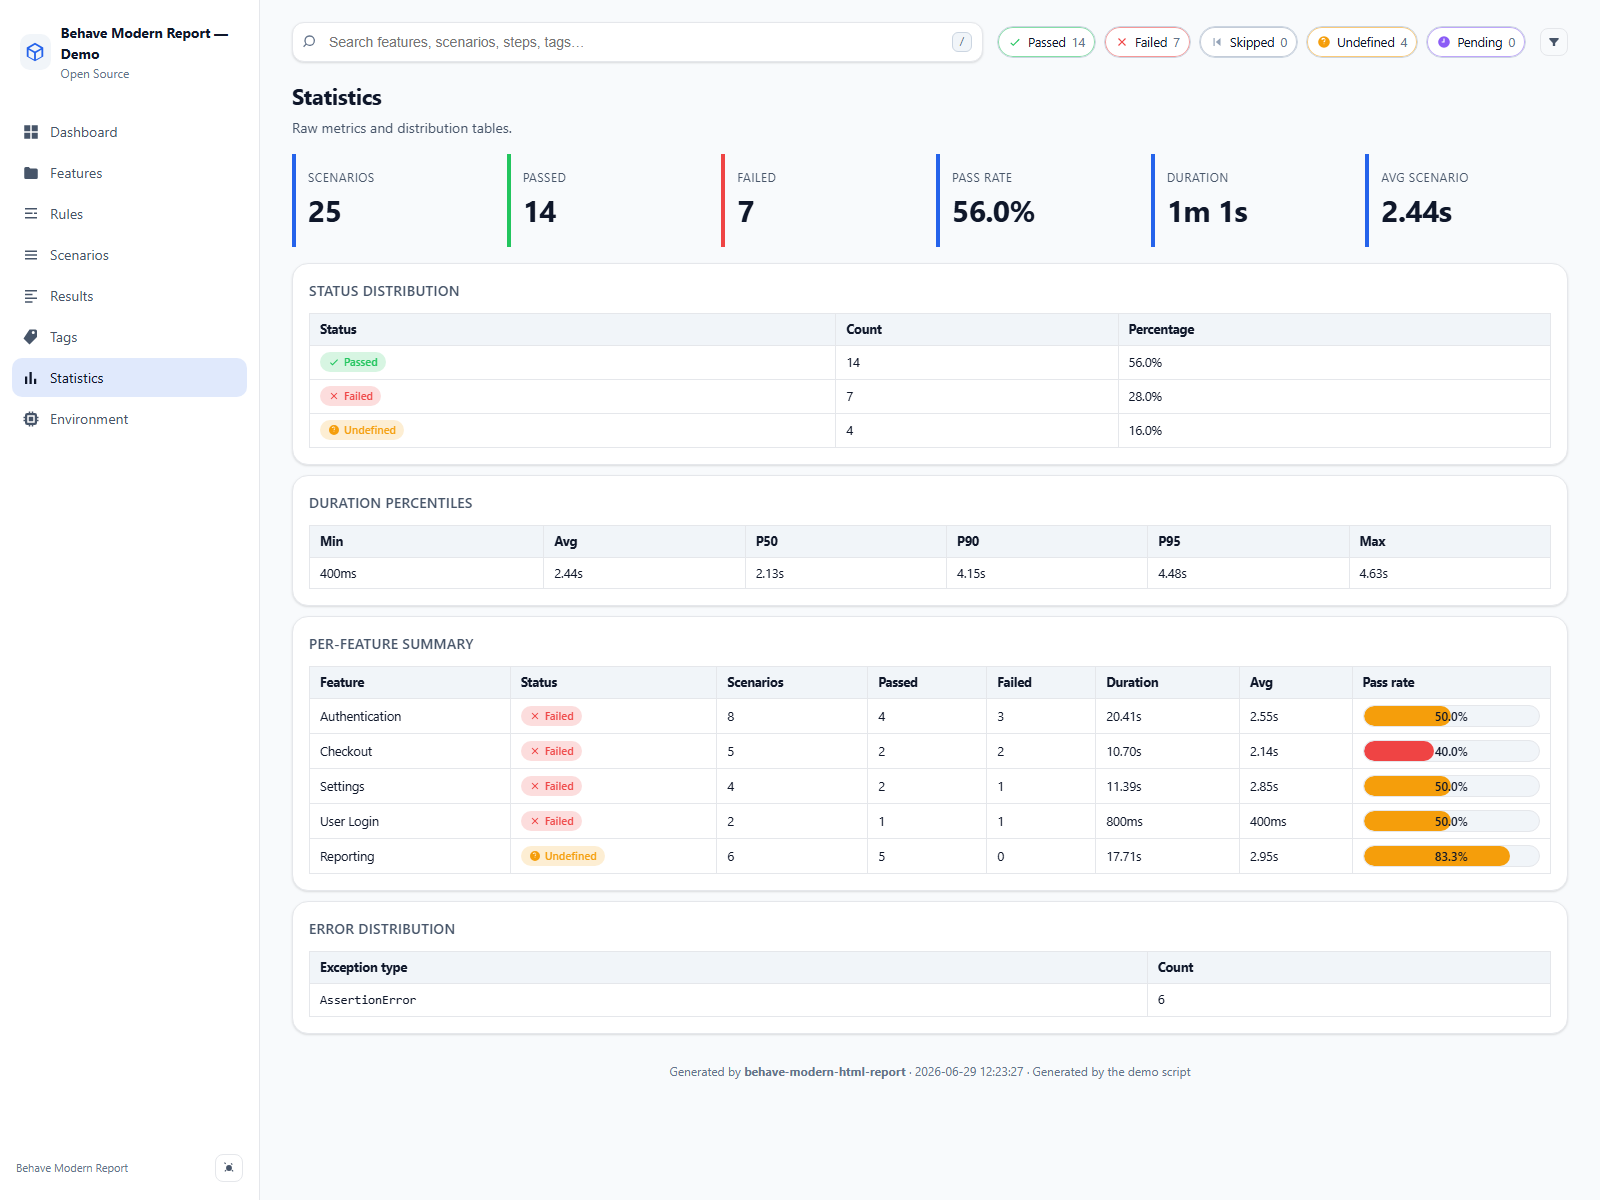Click the Statistics bar chart icon
The height and width of the screenshot is (1200, 1600).
31,378
